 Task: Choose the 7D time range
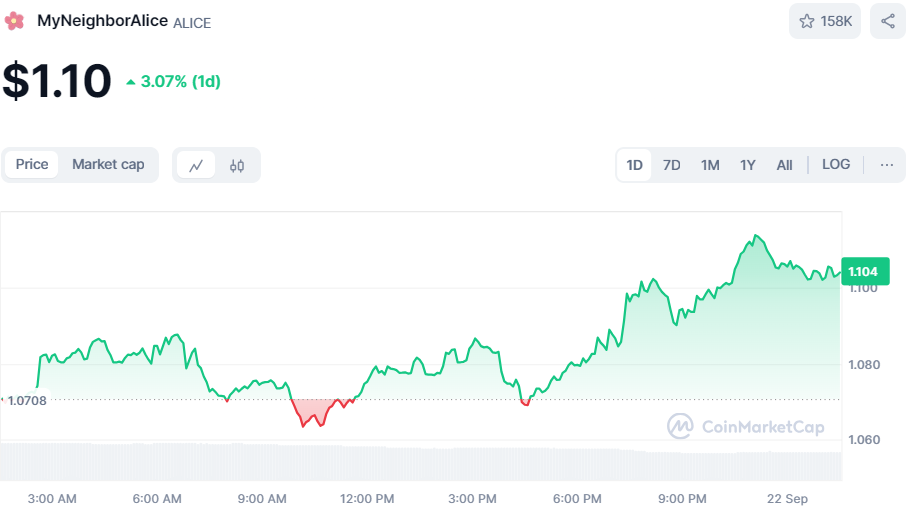click(x=672, y=165)
